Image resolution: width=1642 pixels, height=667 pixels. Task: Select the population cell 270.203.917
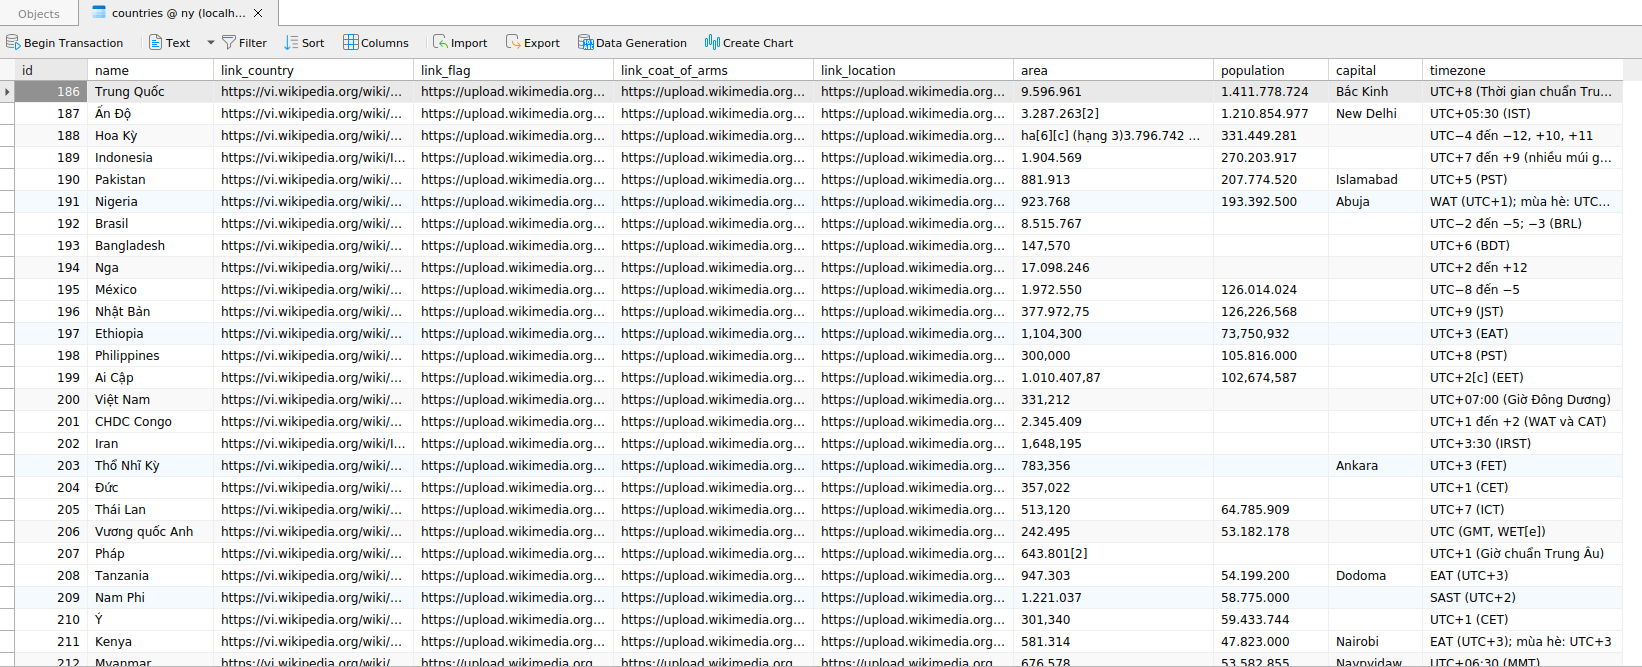(1271, 157)
